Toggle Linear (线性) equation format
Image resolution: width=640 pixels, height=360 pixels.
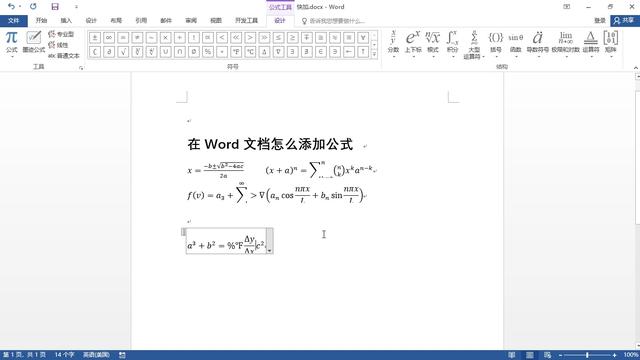58,45
